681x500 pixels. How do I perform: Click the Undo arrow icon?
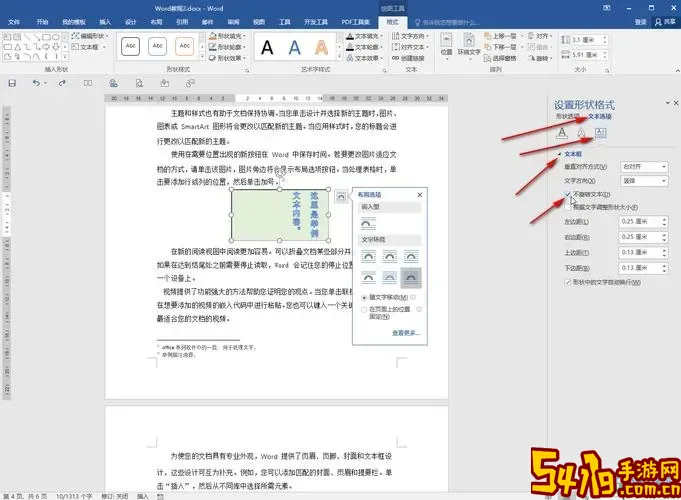[x=36, y=83]
